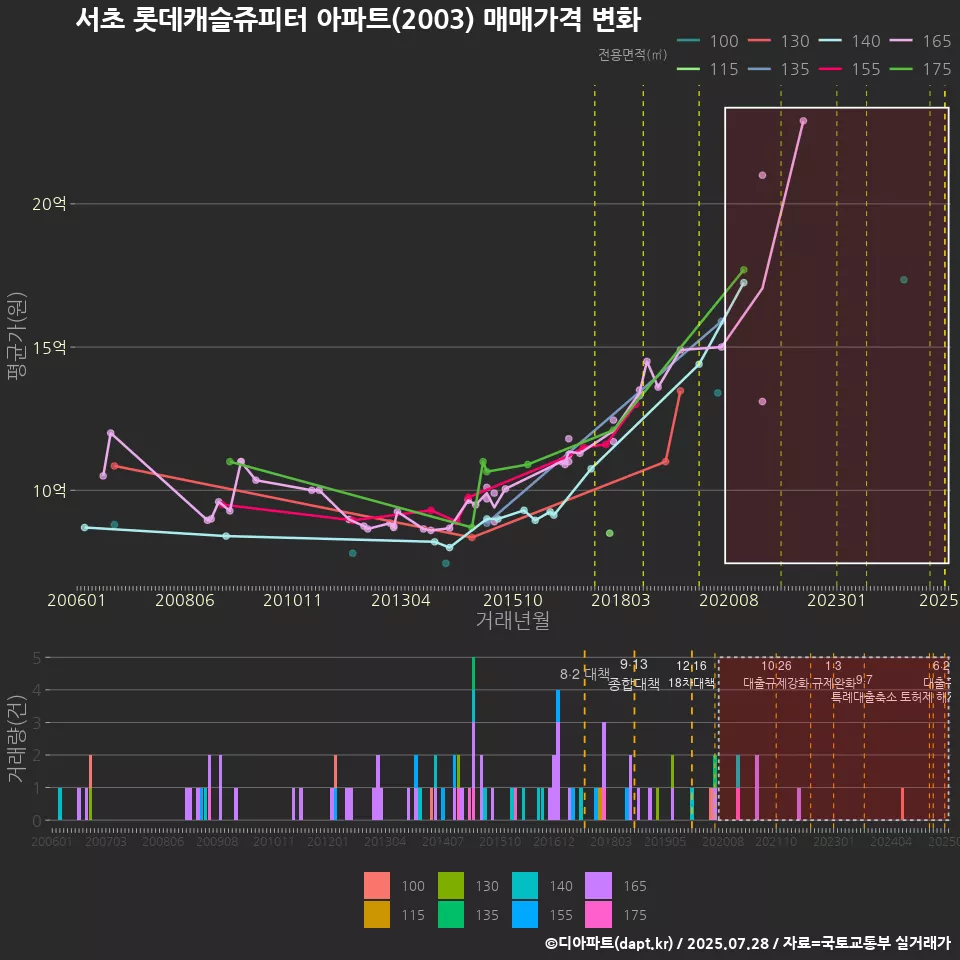960x960 pixels.
Task: Click 201510 on the price chart x-axis
Action: (512, 600)
